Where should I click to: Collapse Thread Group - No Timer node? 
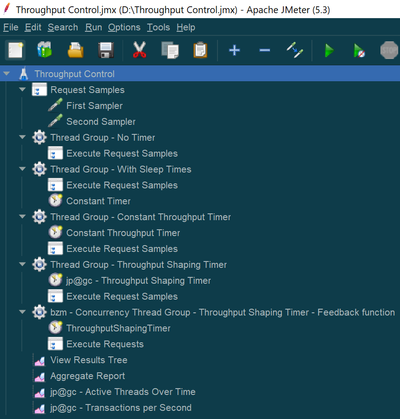(x=22, y=137)
